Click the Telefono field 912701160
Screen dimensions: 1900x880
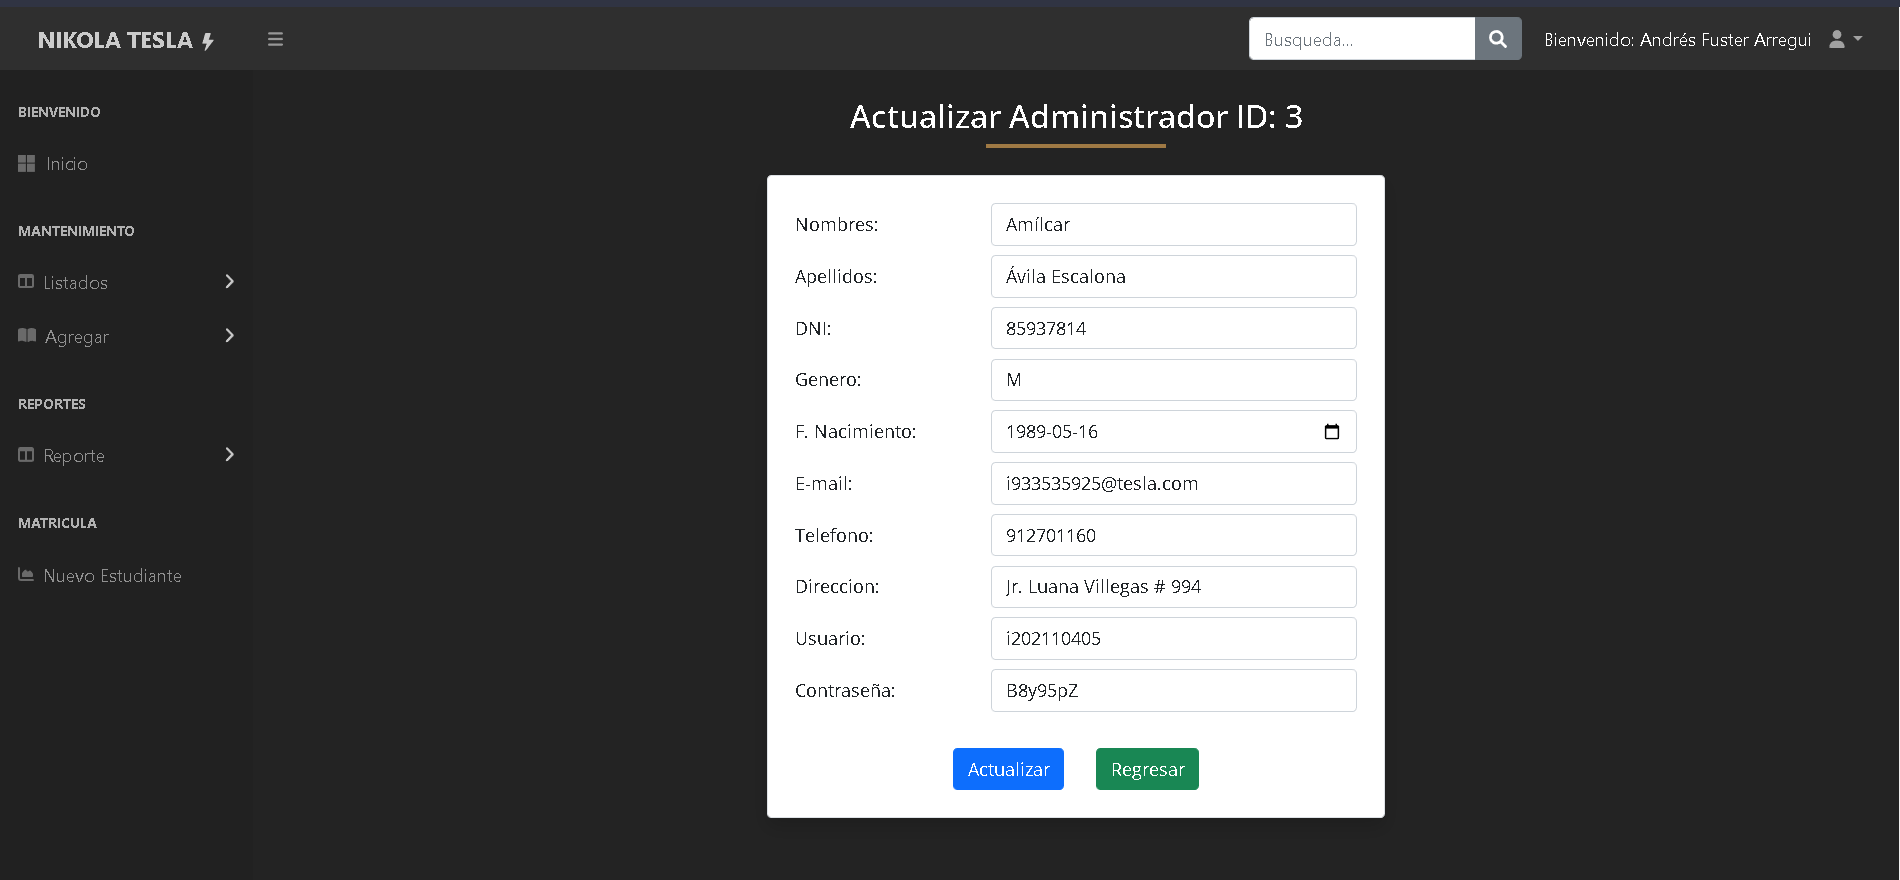[x=1174, y=535]
